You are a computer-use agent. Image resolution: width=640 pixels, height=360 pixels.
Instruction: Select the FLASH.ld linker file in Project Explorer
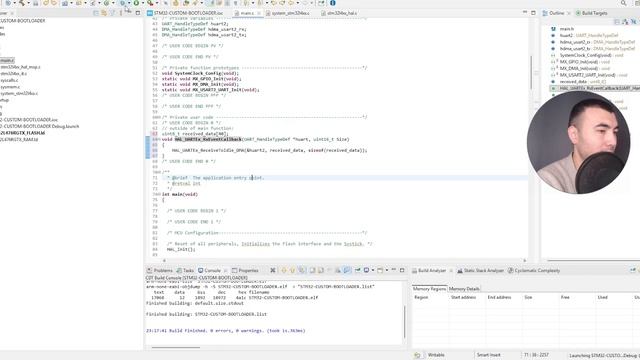pos(22,133)
